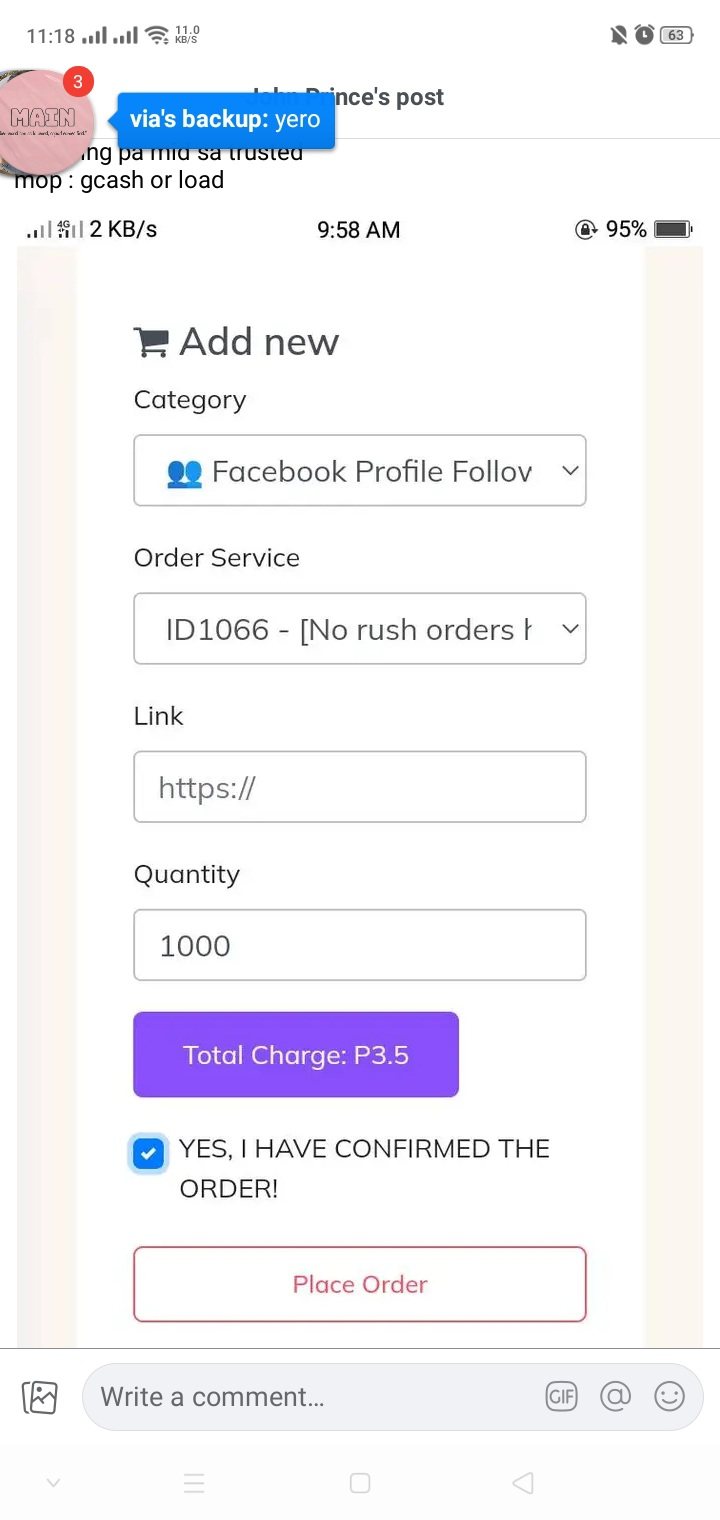Expand the Category dropdown
Image resolution: width=720 pixels, height=1520 pixels.
pos(360,470)
